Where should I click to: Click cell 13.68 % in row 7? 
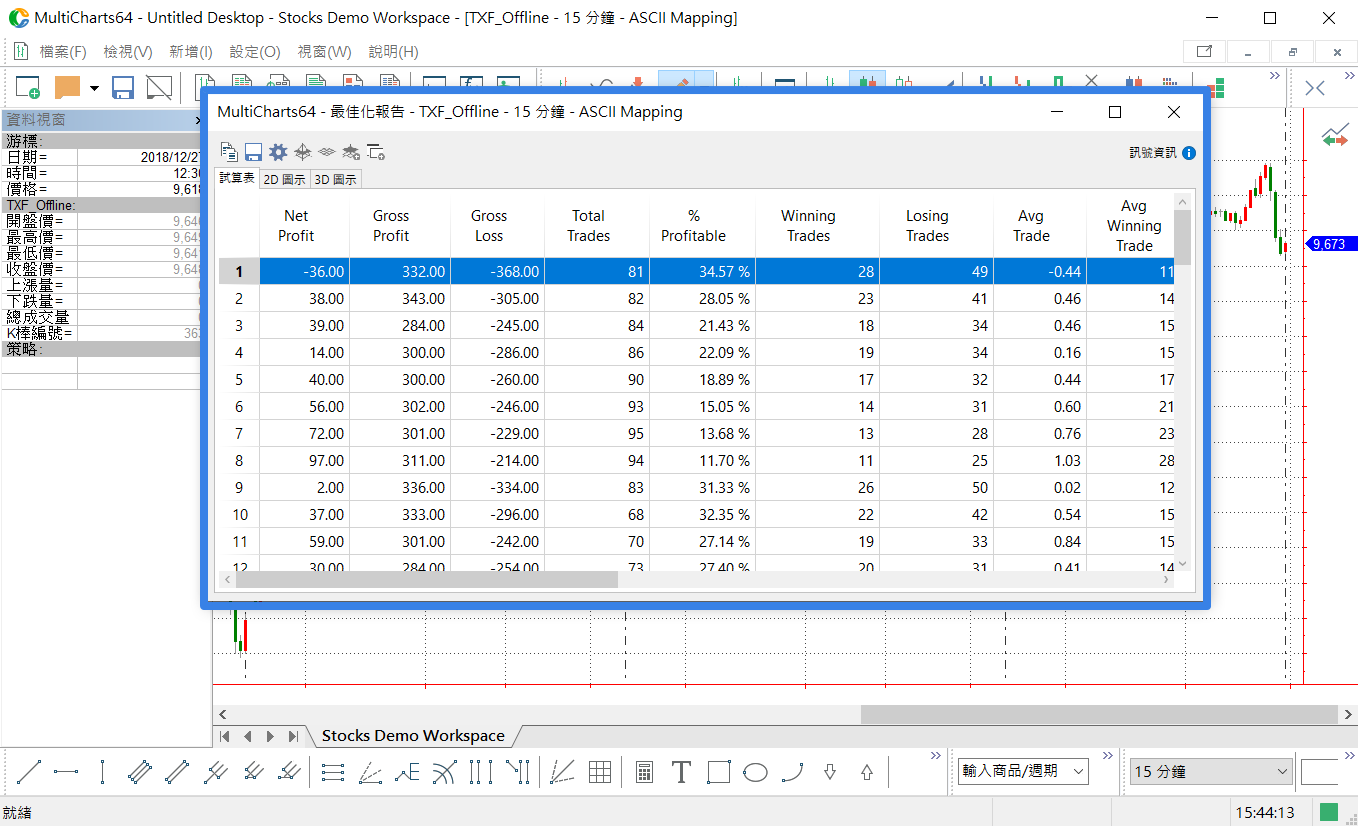pyautogui.click(x=702, y=434)
